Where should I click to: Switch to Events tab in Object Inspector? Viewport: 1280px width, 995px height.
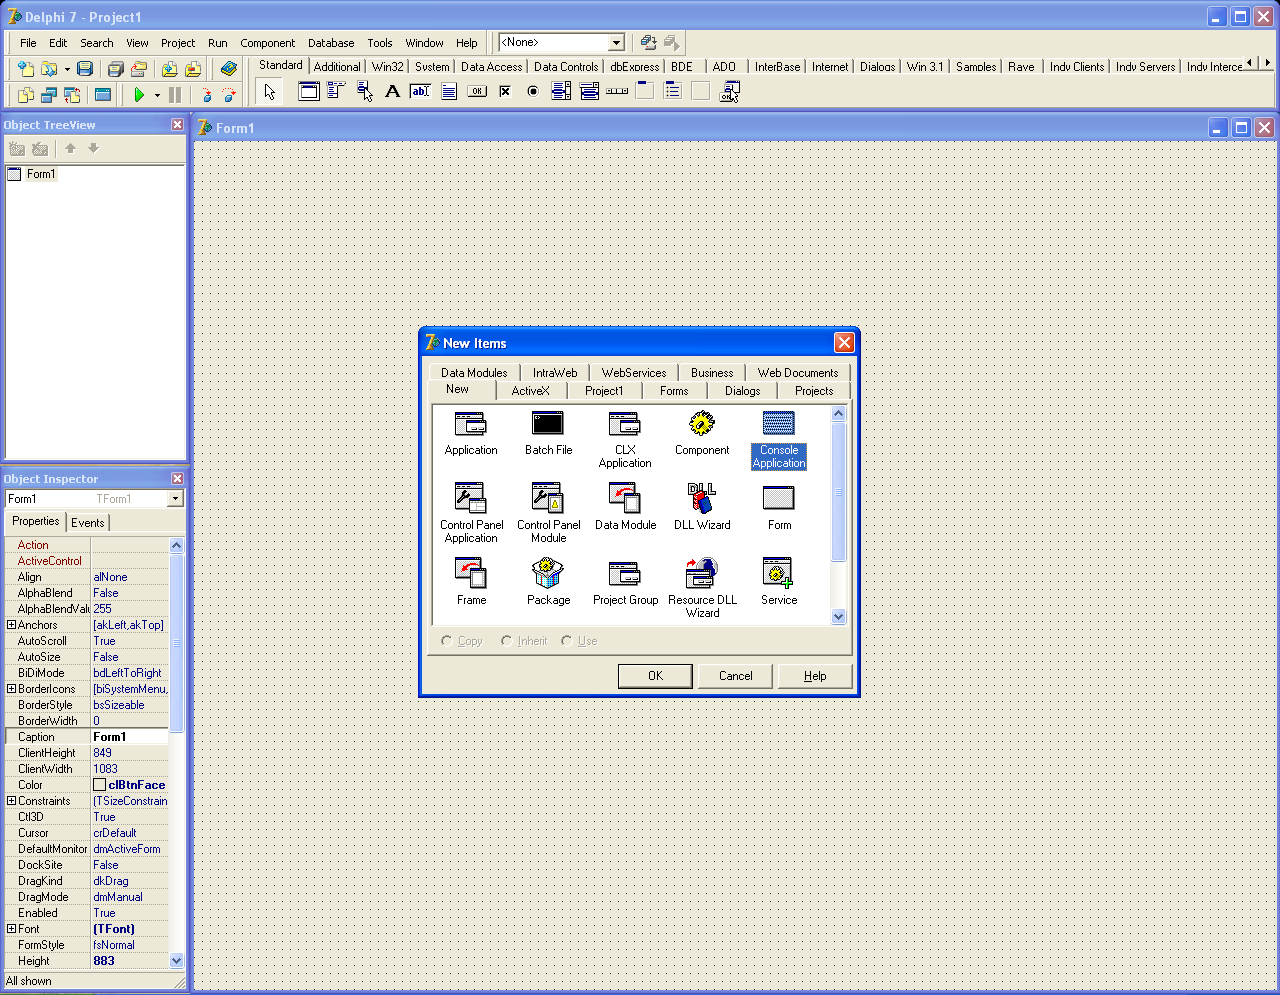point(88,523)
